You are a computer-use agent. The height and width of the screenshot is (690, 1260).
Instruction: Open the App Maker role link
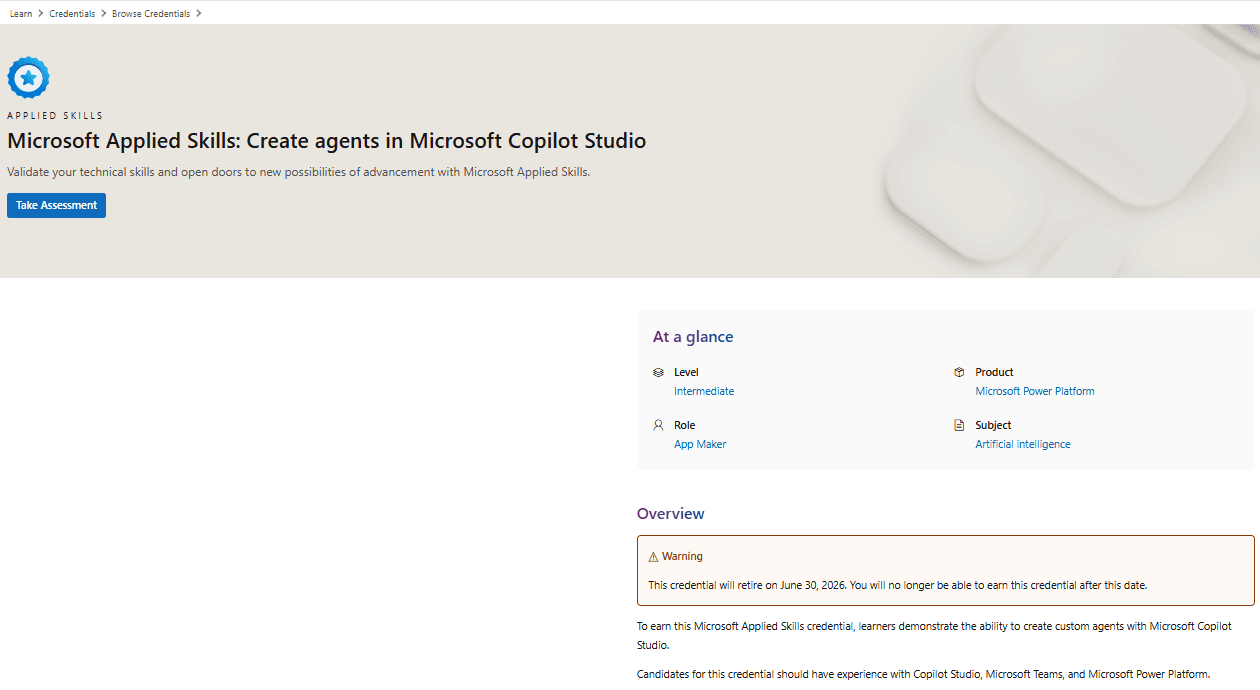700,444
